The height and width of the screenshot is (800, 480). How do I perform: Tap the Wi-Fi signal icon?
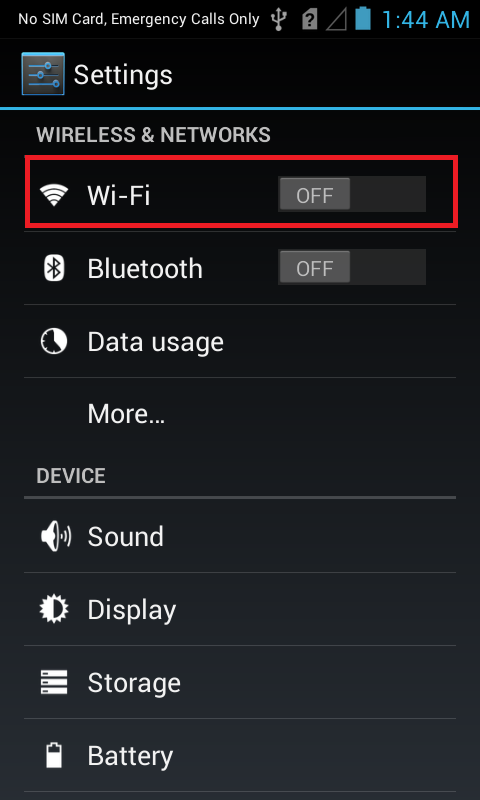pyautogui.click(x=54, y=195)
